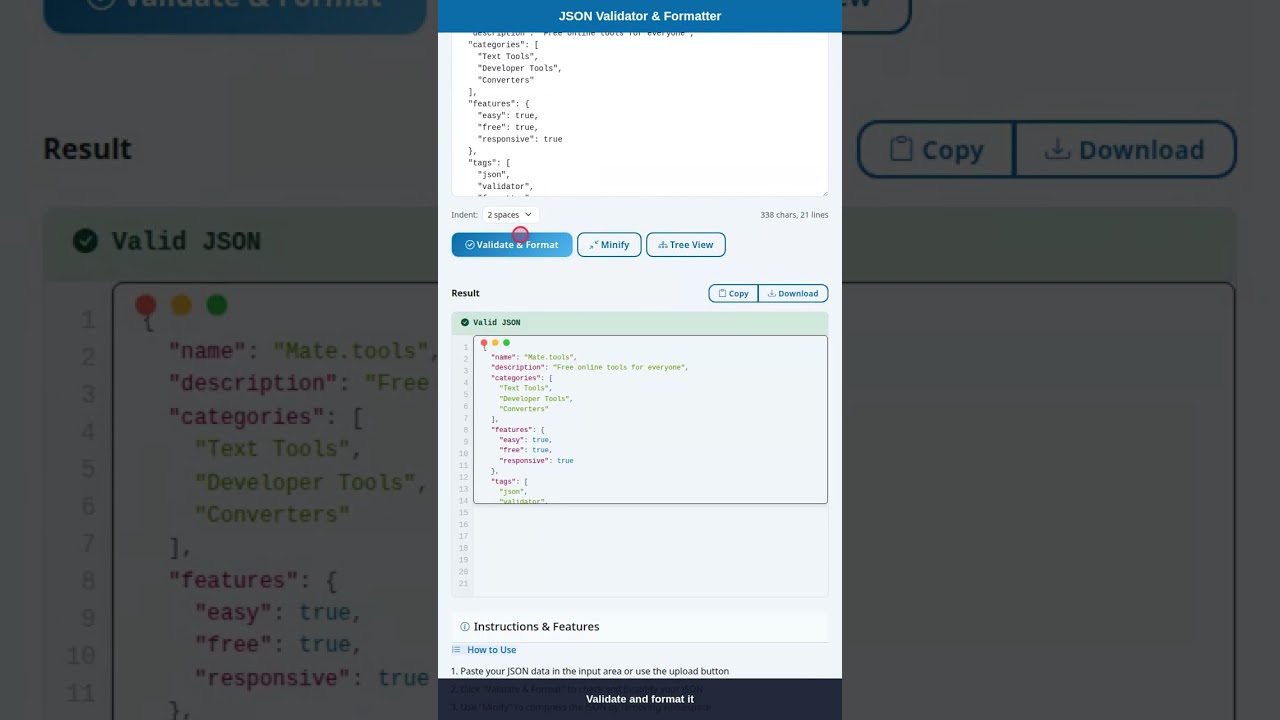Click the 'Valid JSON' status text in the Result banner
The height and width of the screenshot is (720, 1280).
tap(497, 323)
